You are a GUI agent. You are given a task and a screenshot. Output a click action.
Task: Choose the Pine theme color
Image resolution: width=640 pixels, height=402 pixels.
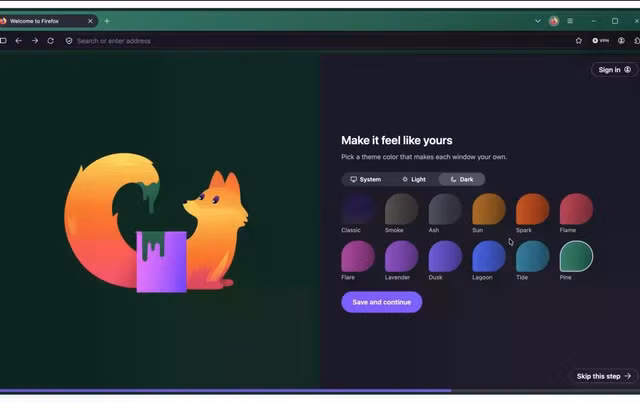coord(576,256)
